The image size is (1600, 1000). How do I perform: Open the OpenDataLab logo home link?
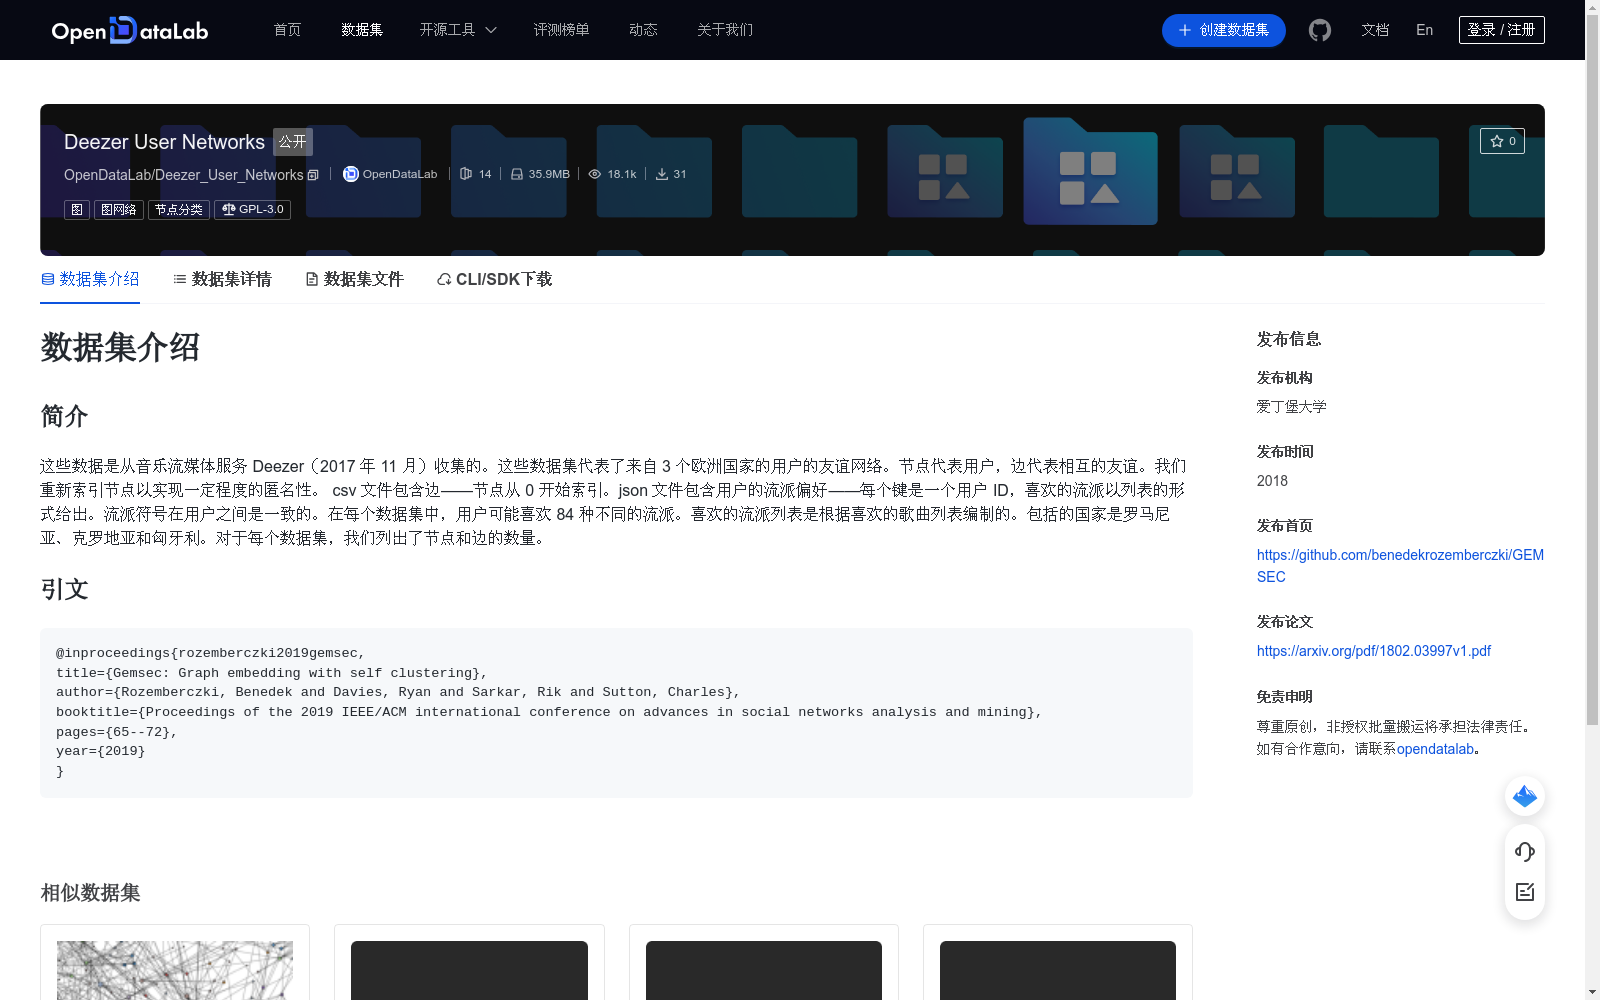pos(130,30)
